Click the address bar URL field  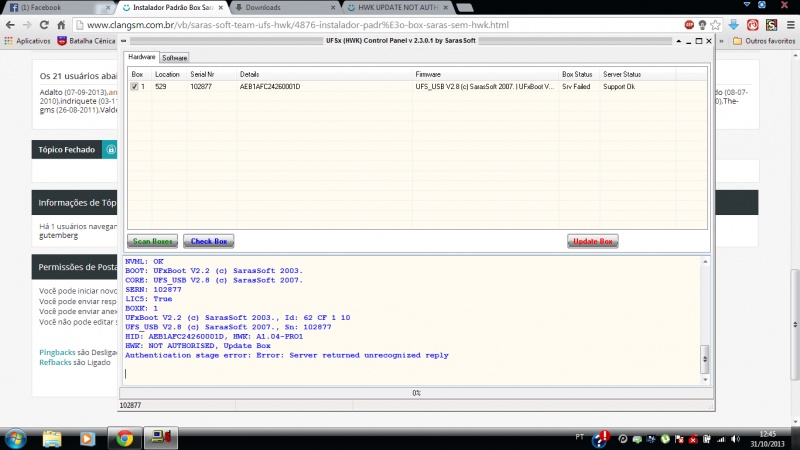pyautogui.click(x=378, y=24)
